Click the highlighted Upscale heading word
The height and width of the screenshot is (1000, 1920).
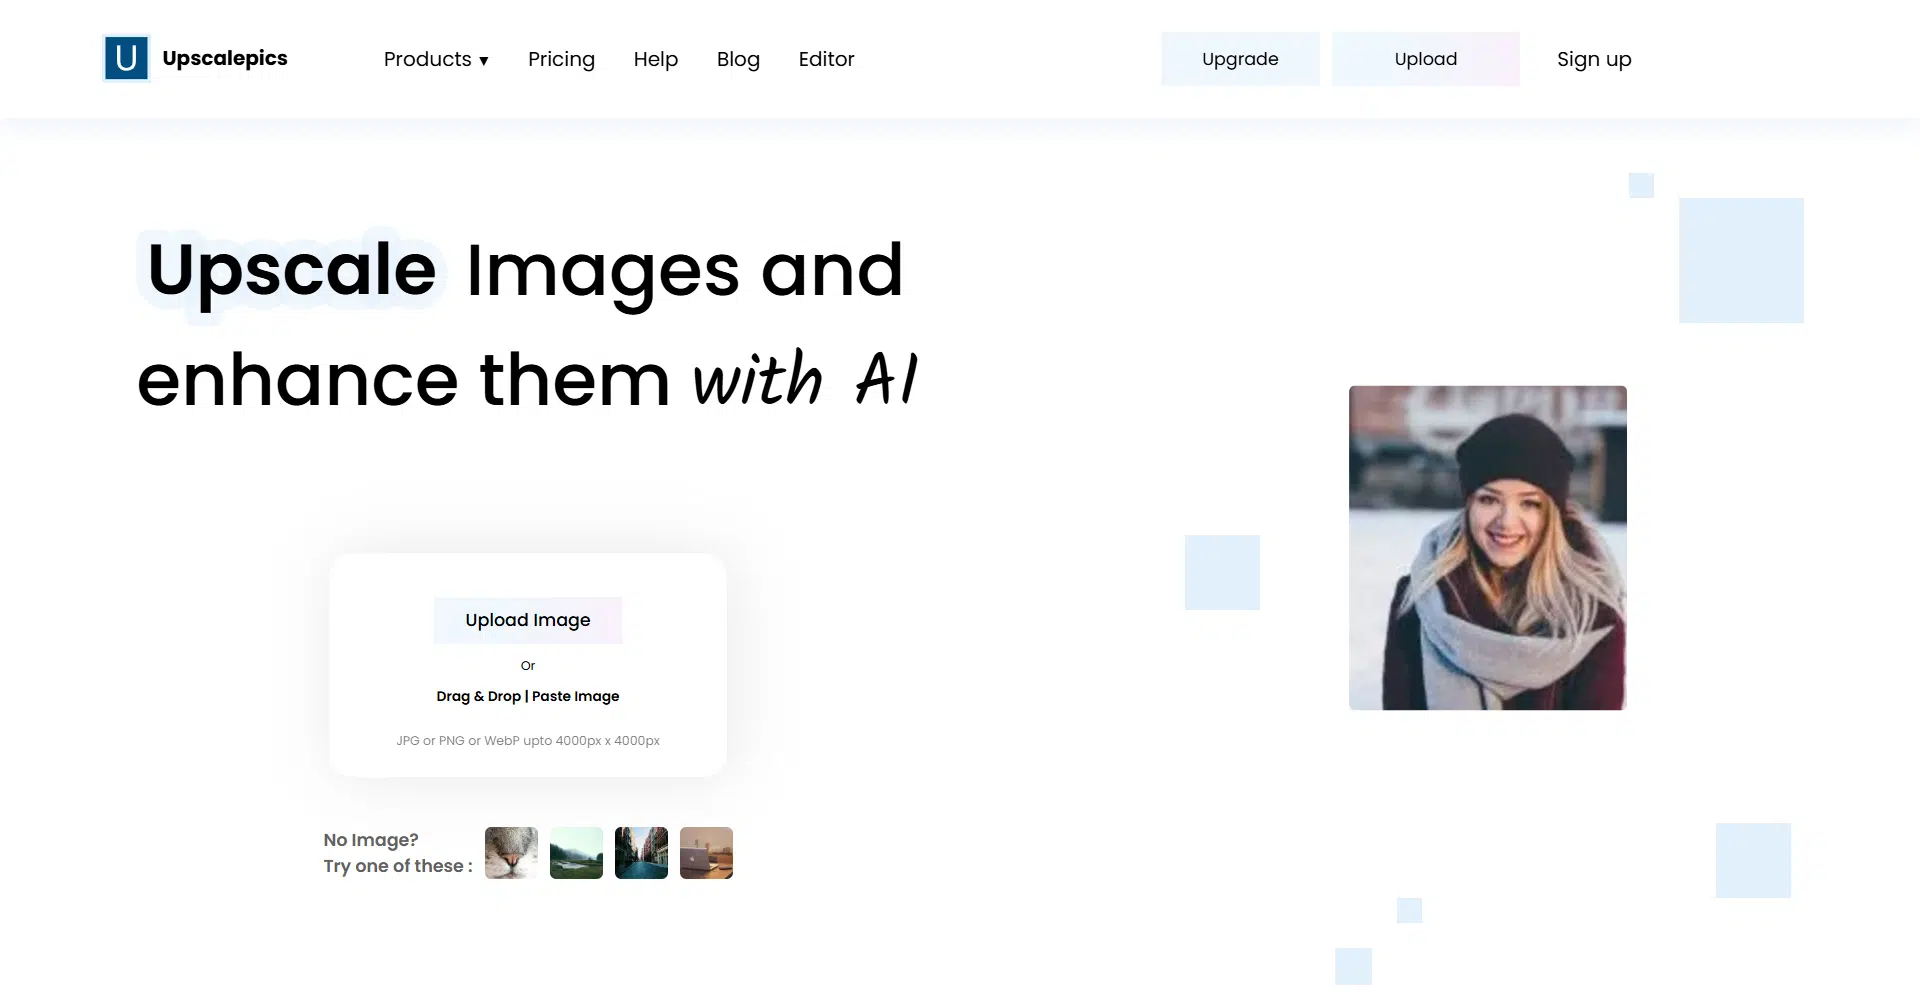[291, 270]
